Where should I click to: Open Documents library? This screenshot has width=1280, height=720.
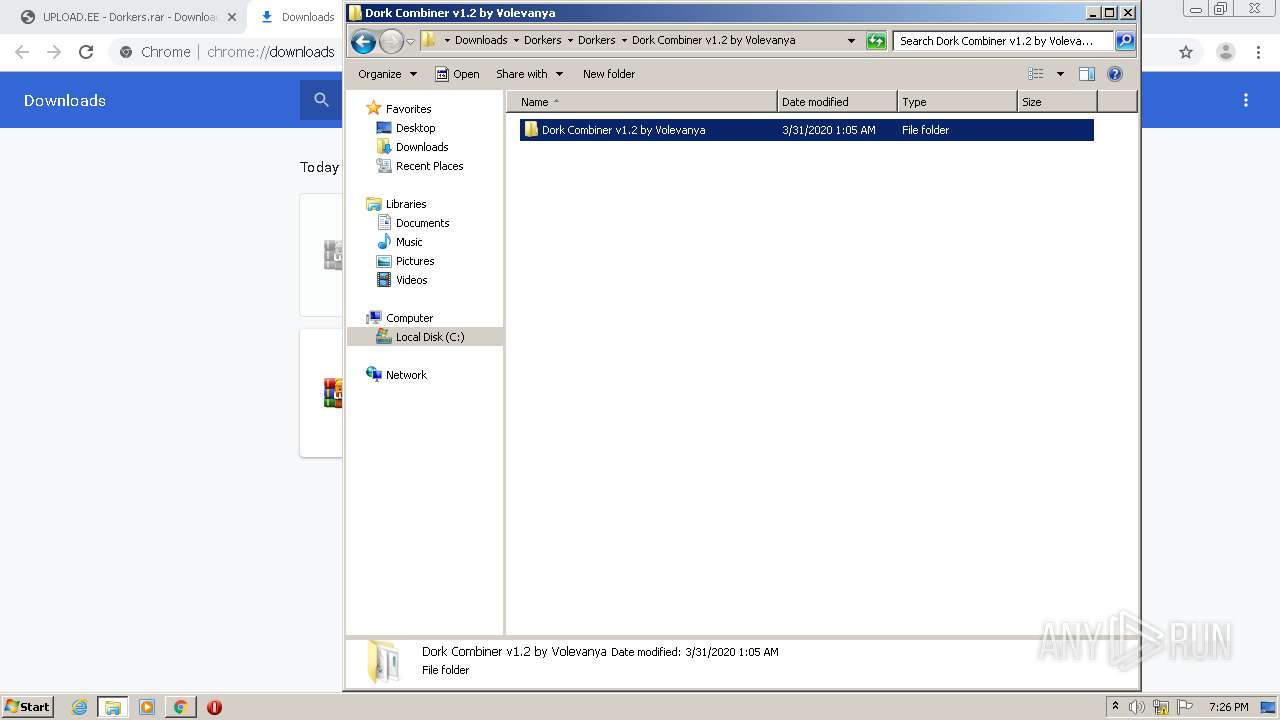click(422, 223)
